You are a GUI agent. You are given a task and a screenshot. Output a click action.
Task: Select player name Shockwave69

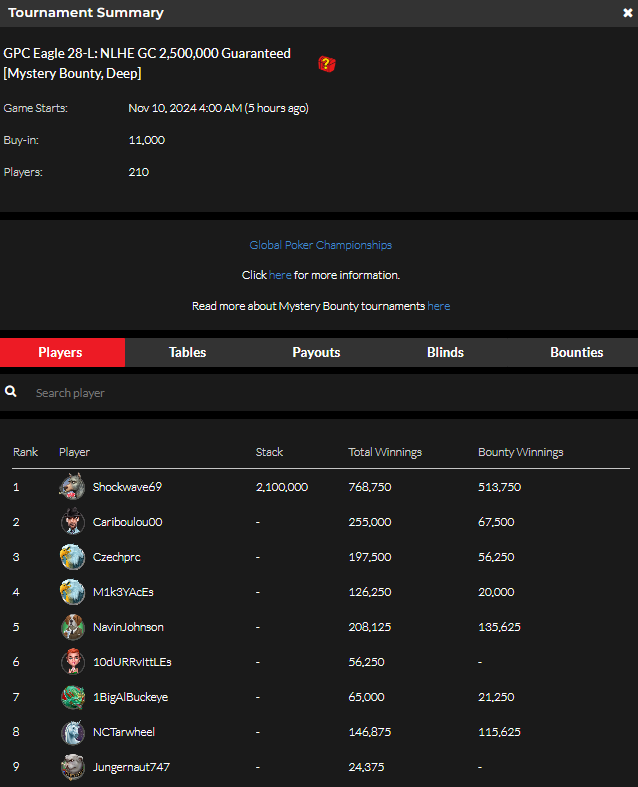pos(127,487)
